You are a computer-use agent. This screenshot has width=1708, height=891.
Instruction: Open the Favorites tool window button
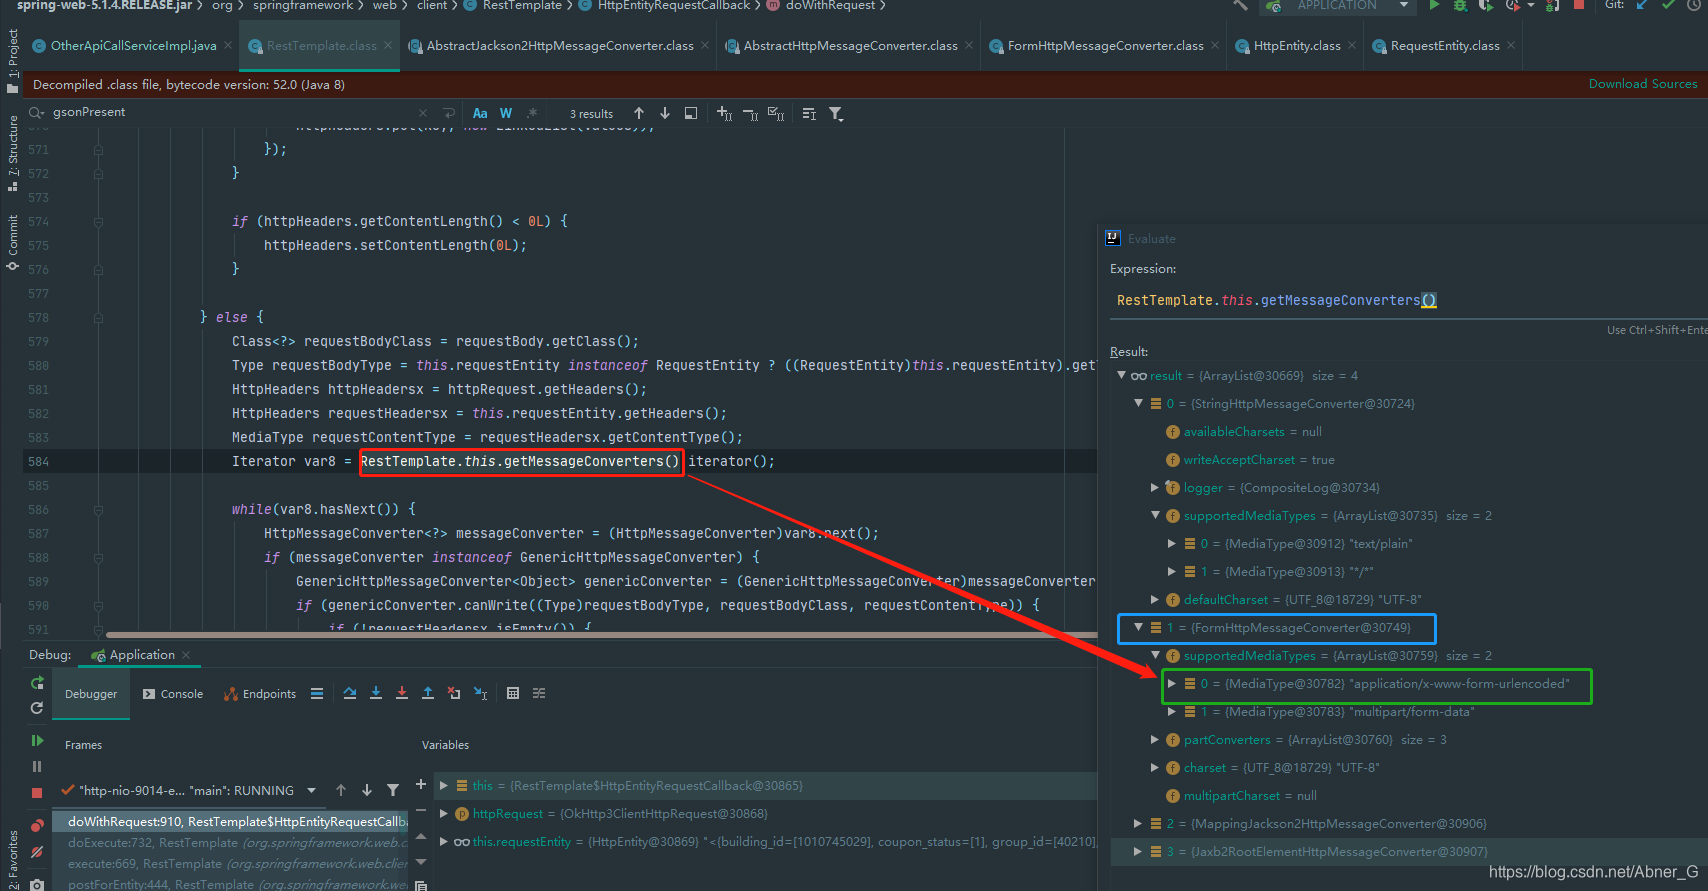point(12,859)
